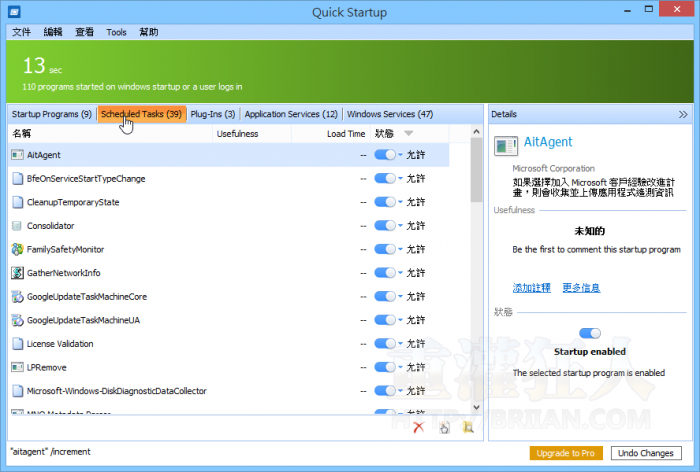Screen dimensions: 700x472
Task: Collapse the Details panel with double chevron
Action: click(x=683, y=115)
